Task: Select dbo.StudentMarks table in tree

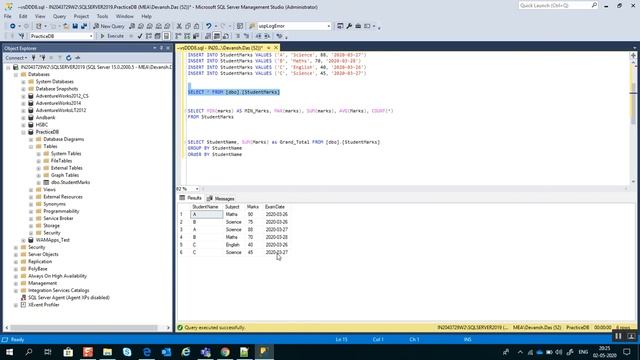Action: (70, 182)
